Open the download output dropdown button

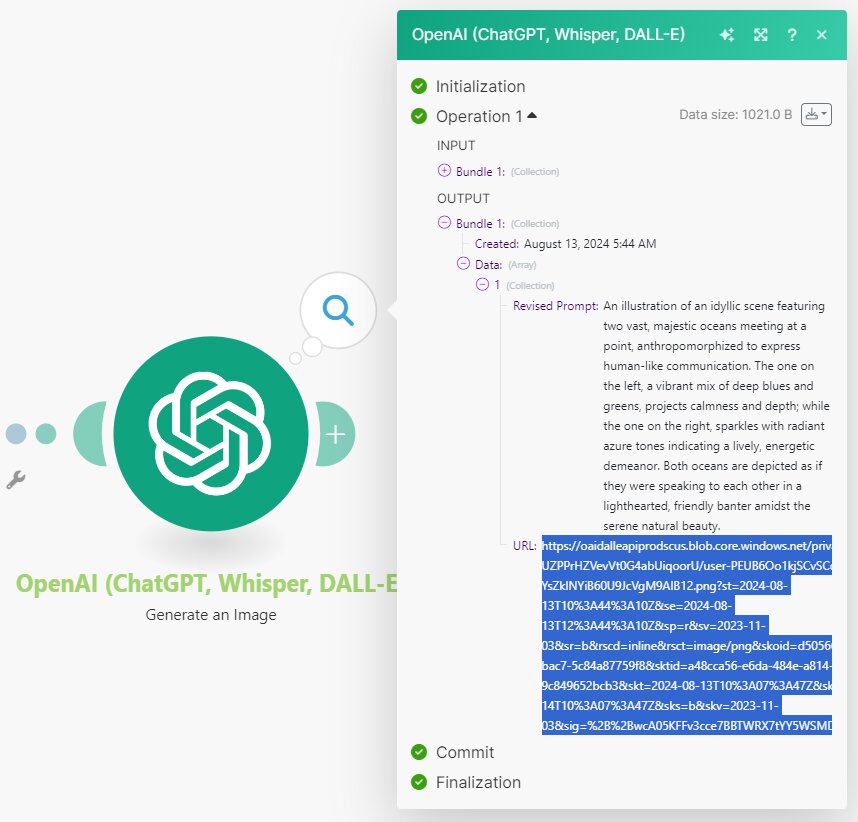[817, 114]
